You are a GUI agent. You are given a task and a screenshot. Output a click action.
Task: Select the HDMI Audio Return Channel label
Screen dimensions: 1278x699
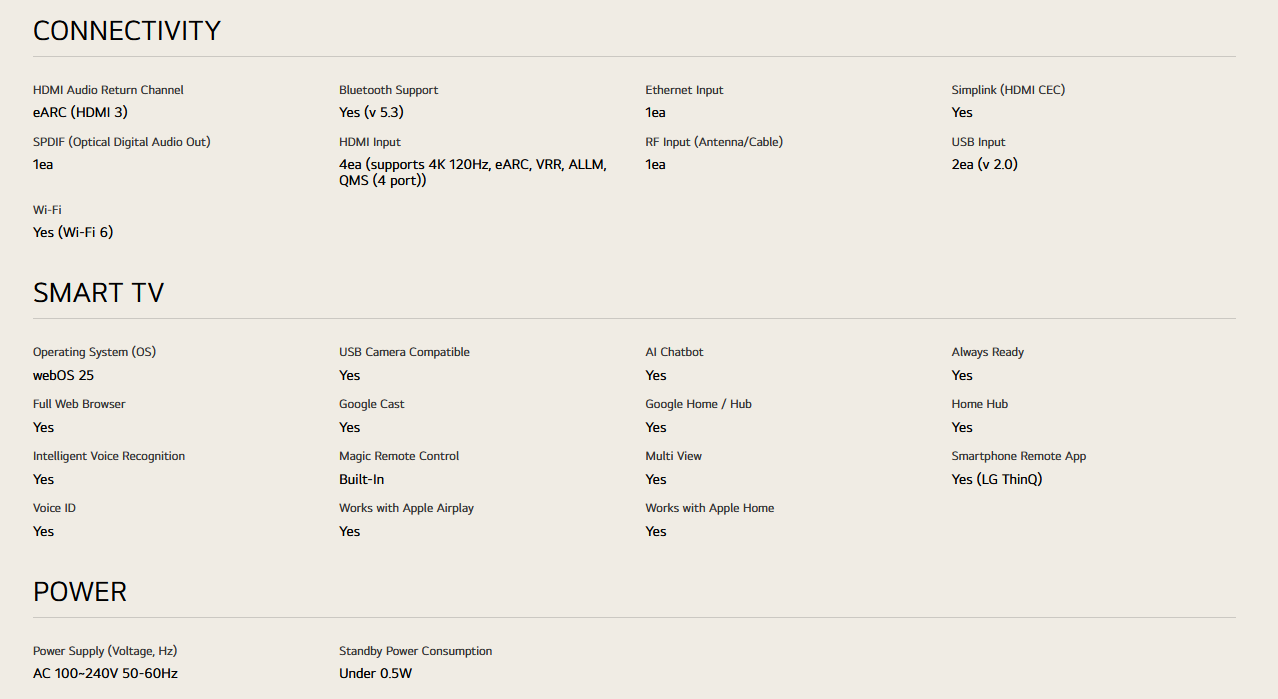[x=108, y=90]
